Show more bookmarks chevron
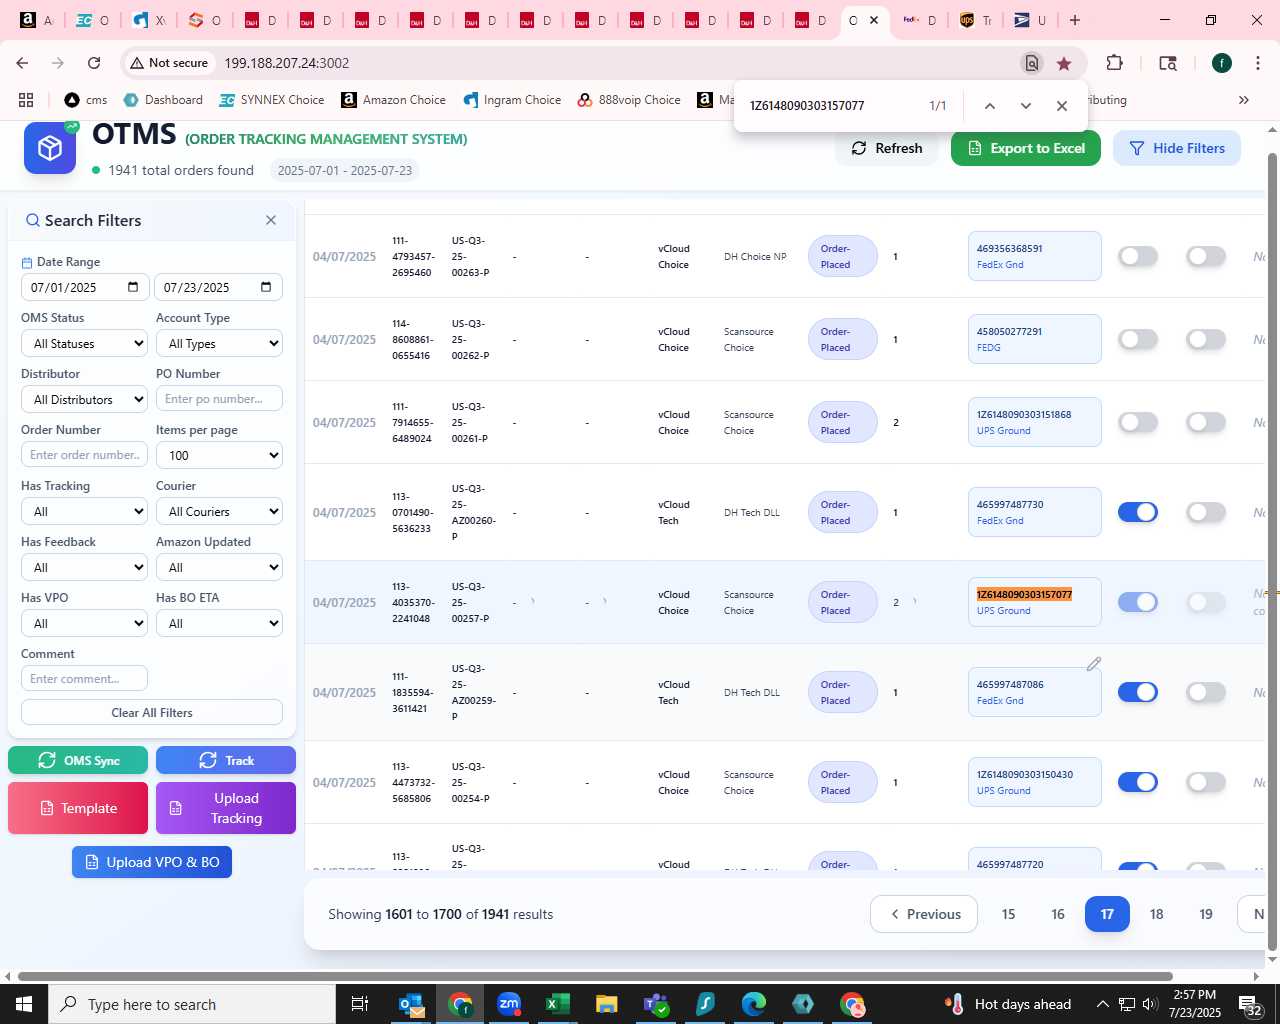Screen dimensions: 1280x1024 point(1244,100)
